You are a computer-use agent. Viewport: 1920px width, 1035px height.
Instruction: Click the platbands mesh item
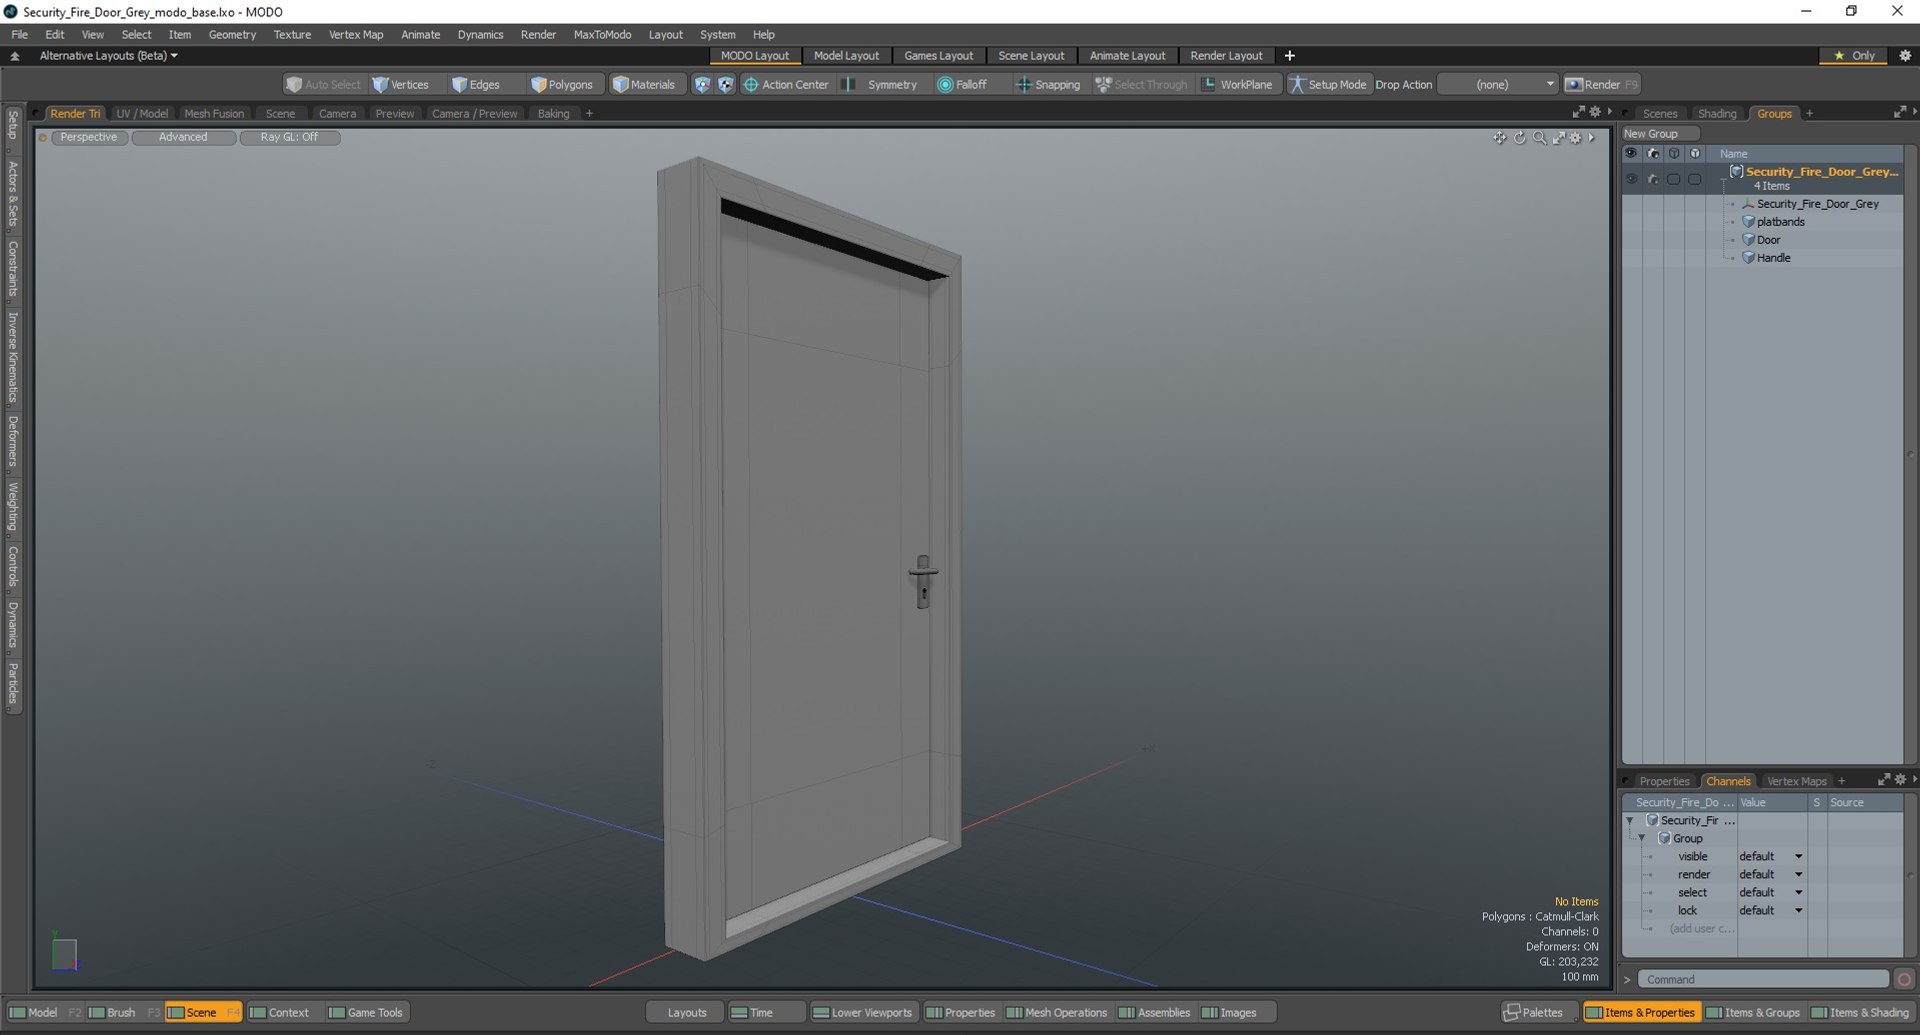point(1780,222)
